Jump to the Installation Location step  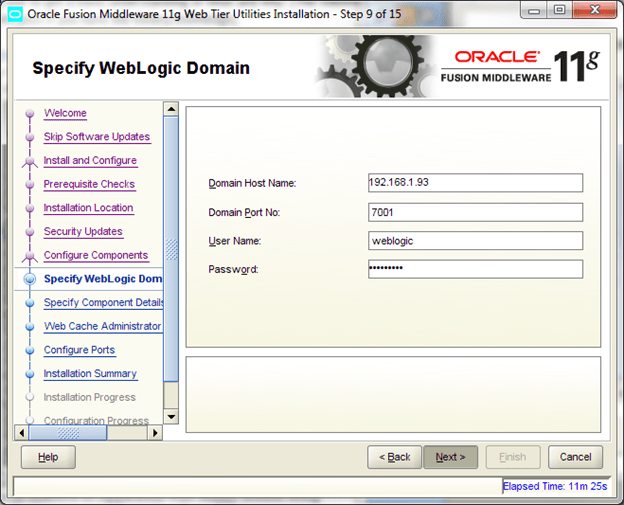88,208
